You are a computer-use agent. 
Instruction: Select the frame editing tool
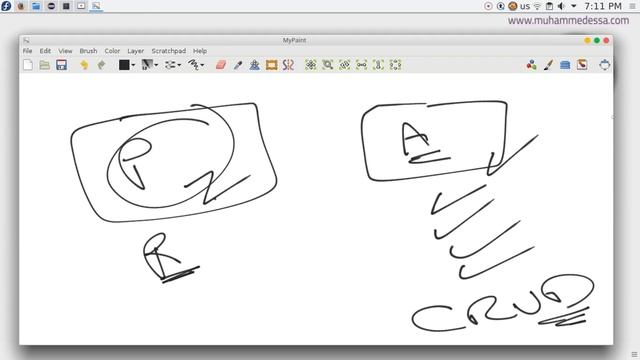[x=271, y=65]
